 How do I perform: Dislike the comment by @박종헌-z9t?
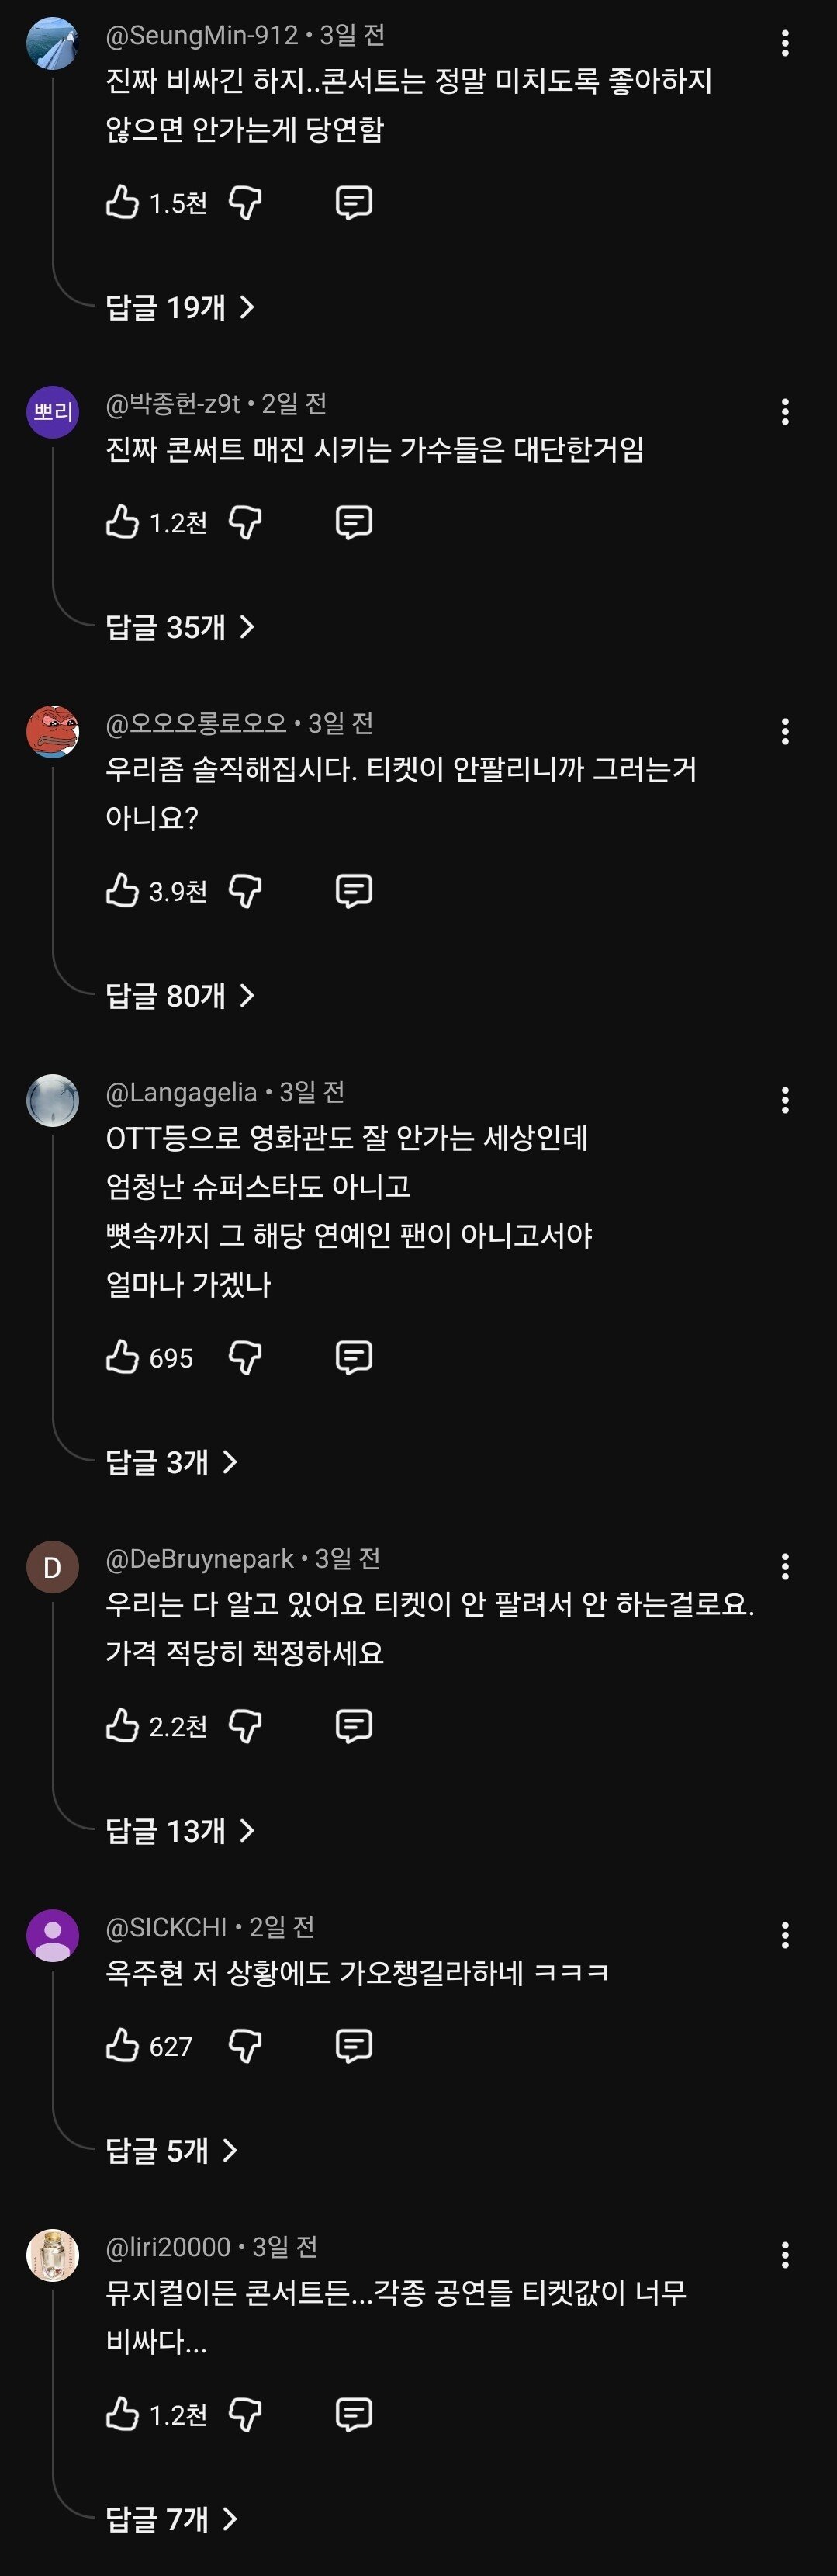245,522
